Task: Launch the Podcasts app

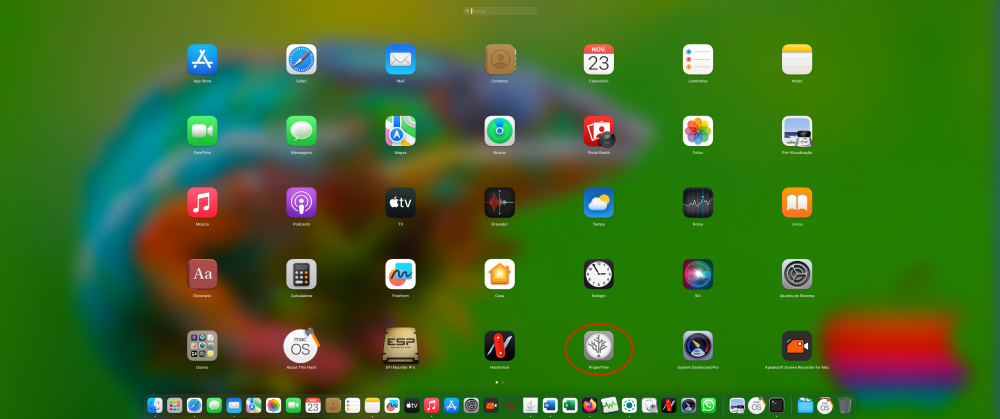Action: point(301,203)
